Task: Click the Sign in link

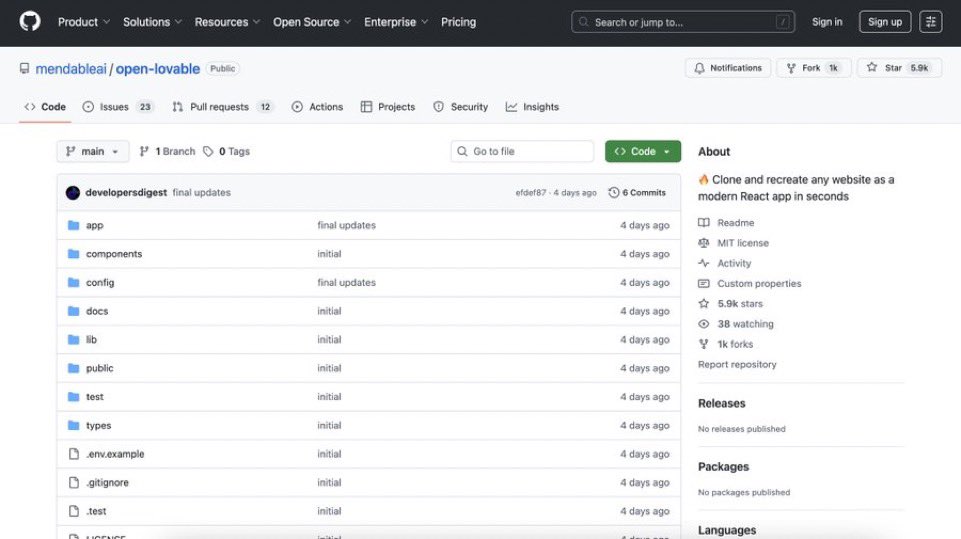Action: (827, 22)
